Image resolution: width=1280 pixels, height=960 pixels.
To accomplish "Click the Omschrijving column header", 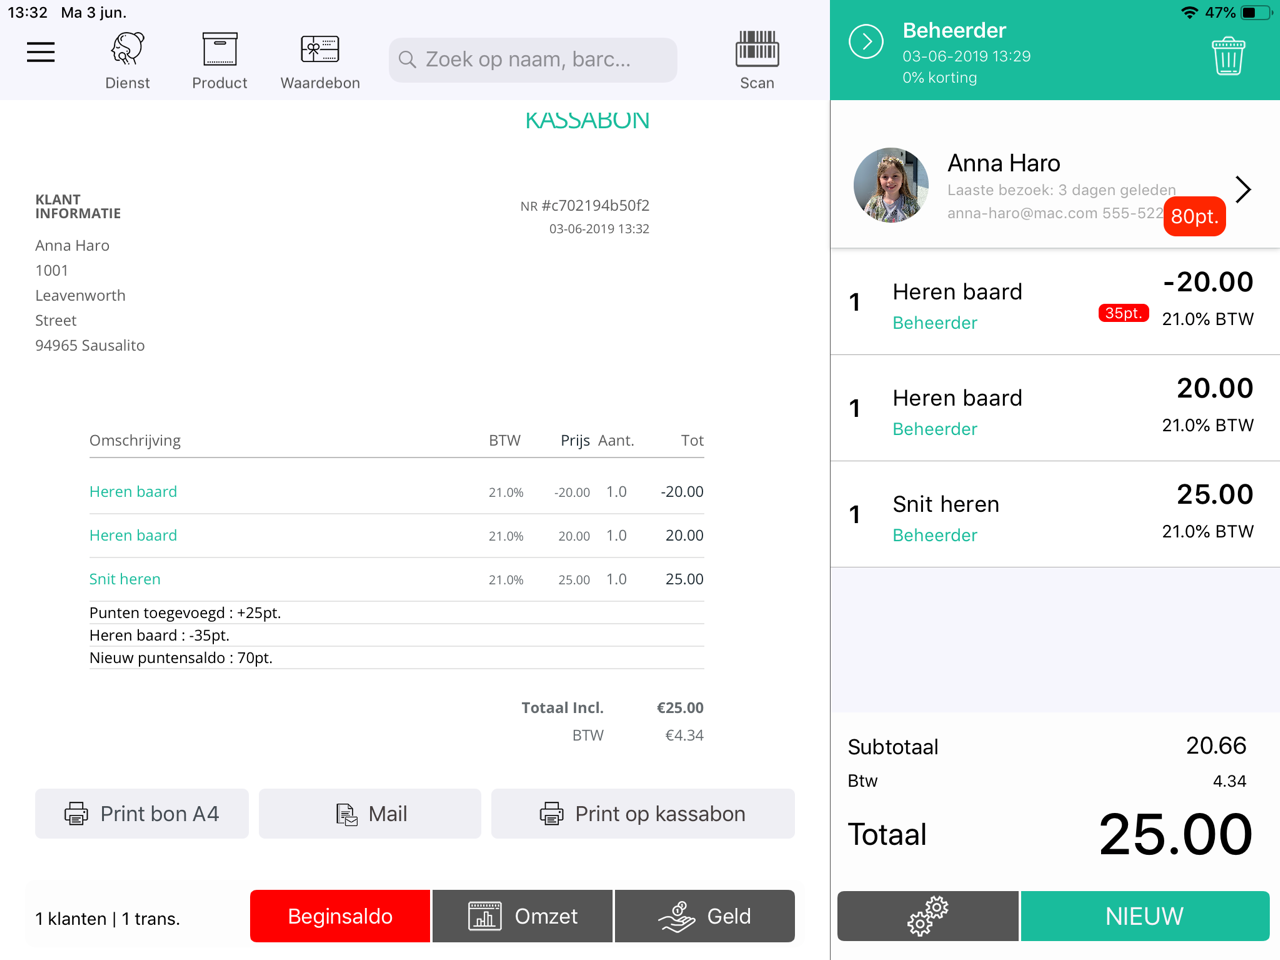I will [x=135, y=441].
